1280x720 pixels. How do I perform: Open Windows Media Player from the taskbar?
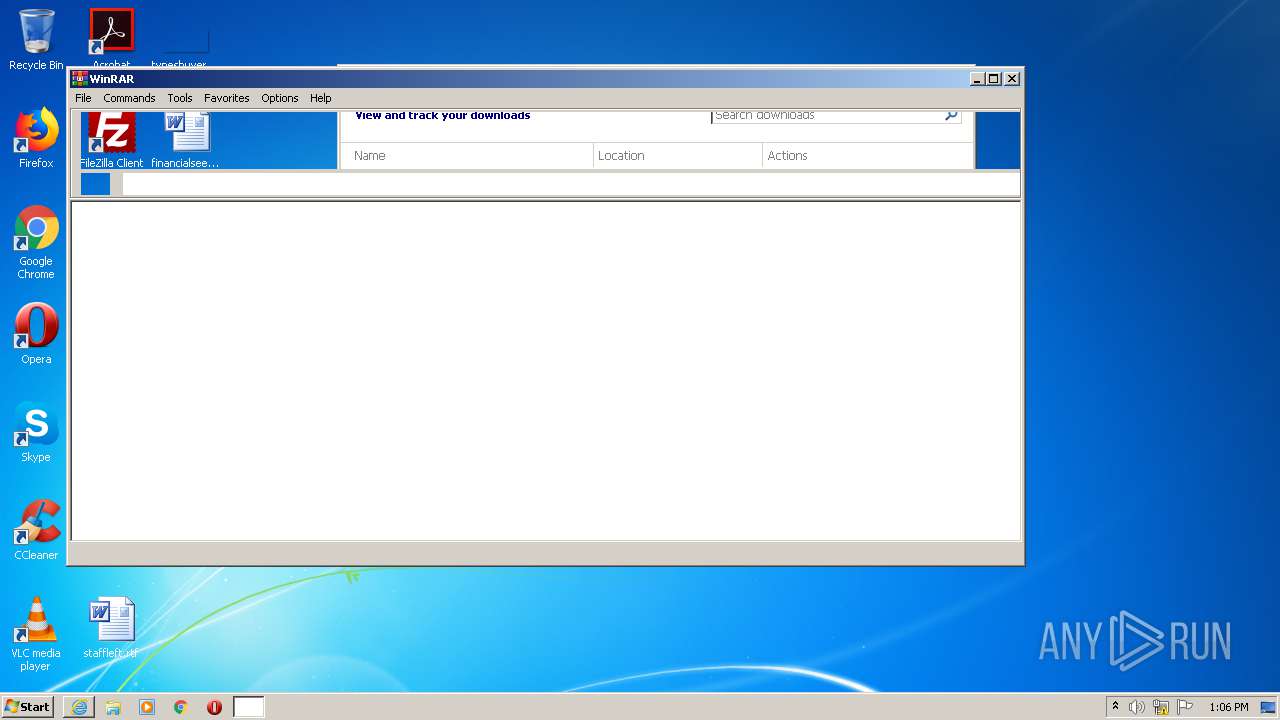coord(147,707)
